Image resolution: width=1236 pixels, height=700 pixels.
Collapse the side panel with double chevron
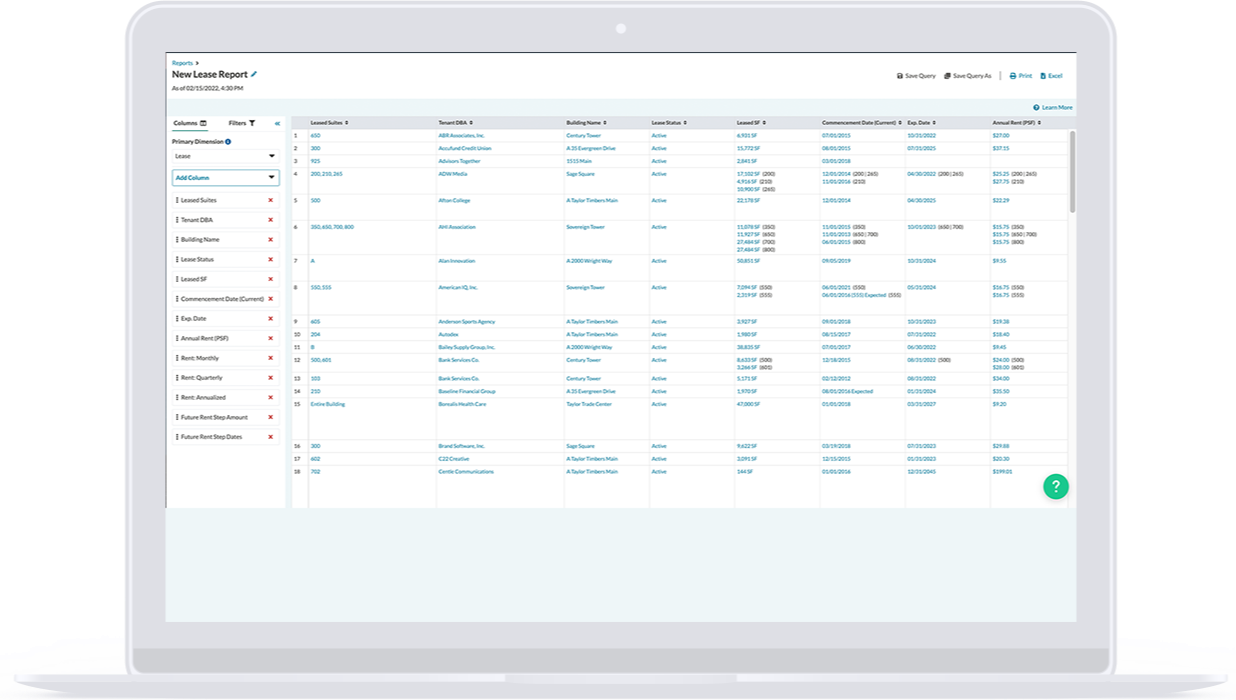coord(277,123)
